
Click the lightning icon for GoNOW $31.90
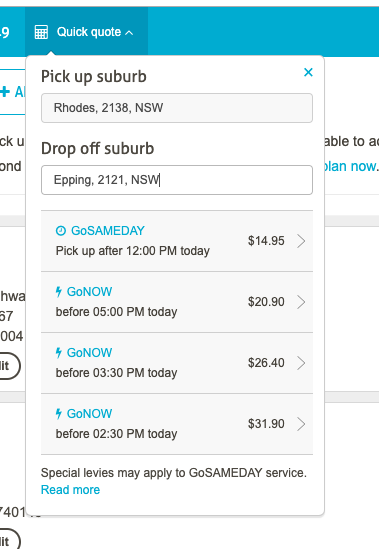pyautogui.click(x=59, y=413)
